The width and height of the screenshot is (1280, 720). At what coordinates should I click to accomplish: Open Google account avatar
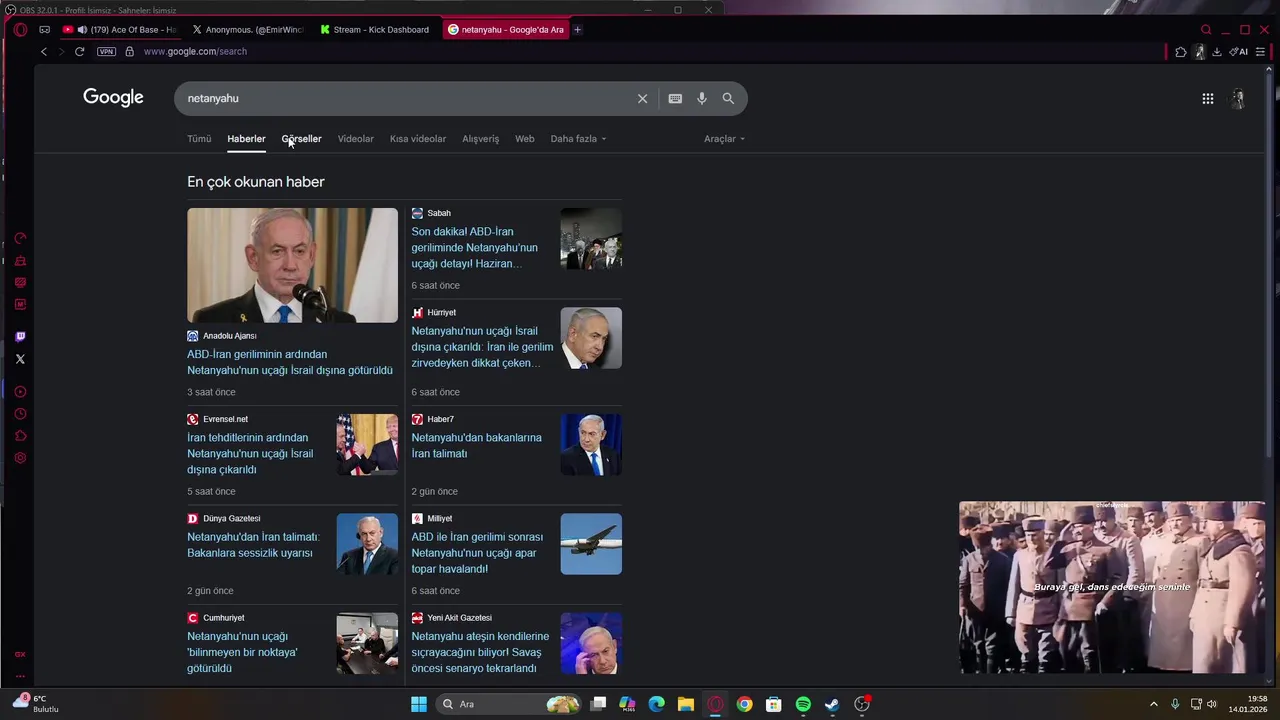click(x=1238, y=98)
